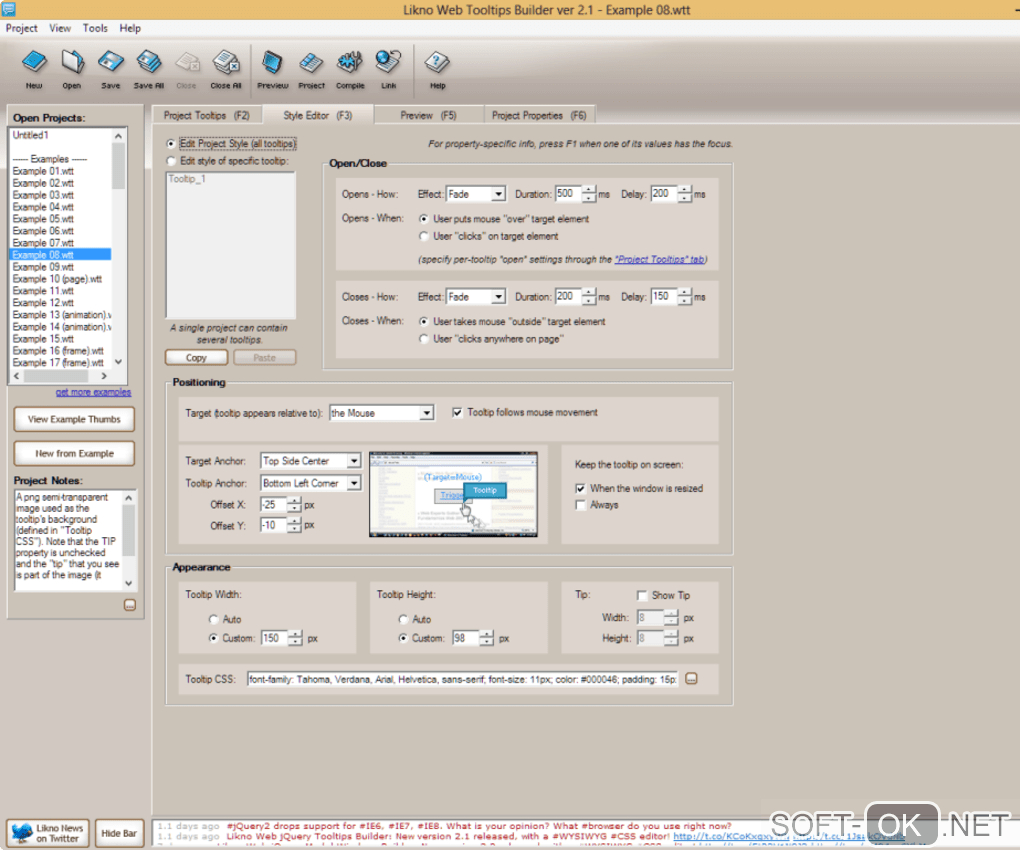Adjust the Offset X stepper
This screenshot has width=1020, height=850.
(294, 505)
